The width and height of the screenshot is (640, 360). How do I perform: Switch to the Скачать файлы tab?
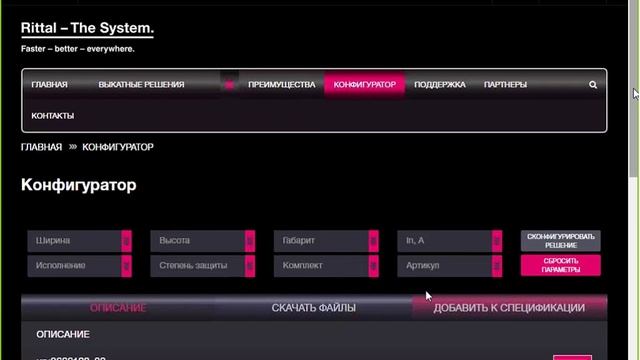313,308
